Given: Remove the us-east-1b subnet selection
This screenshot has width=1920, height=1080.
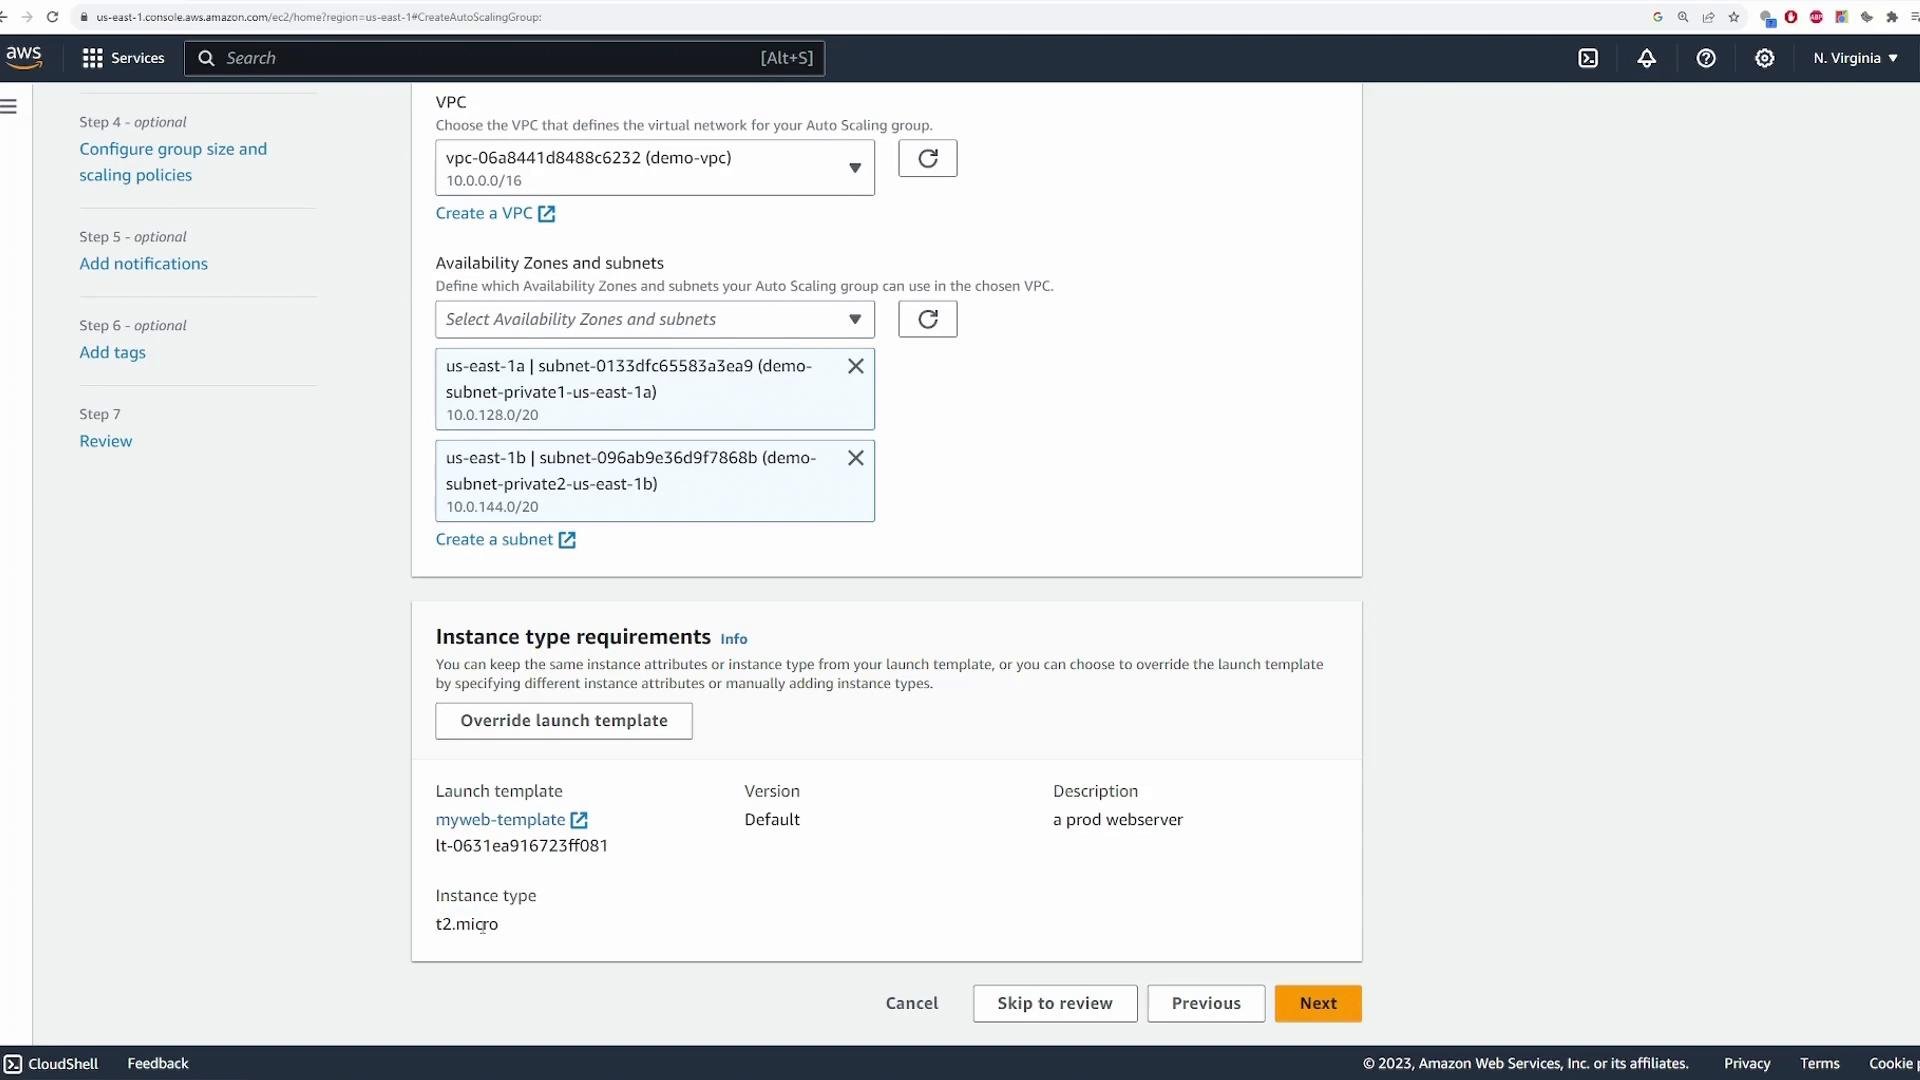Looking at the screenshot, I should [856, 458].
